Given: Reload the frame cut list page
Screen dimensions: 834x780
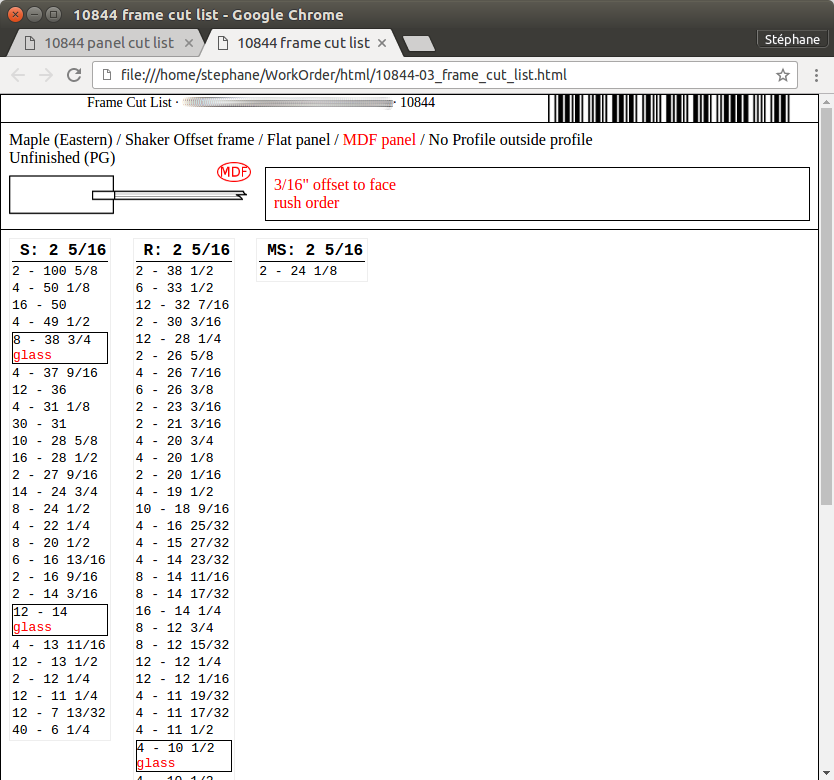Looking at the screenshot, I should [74, 75].
